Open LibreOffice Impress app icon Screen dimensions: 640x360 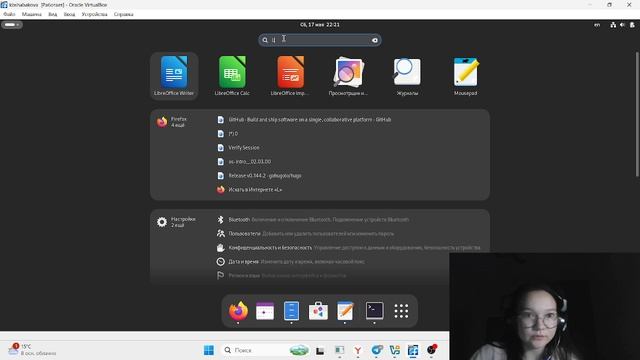[x=290, y=76]
